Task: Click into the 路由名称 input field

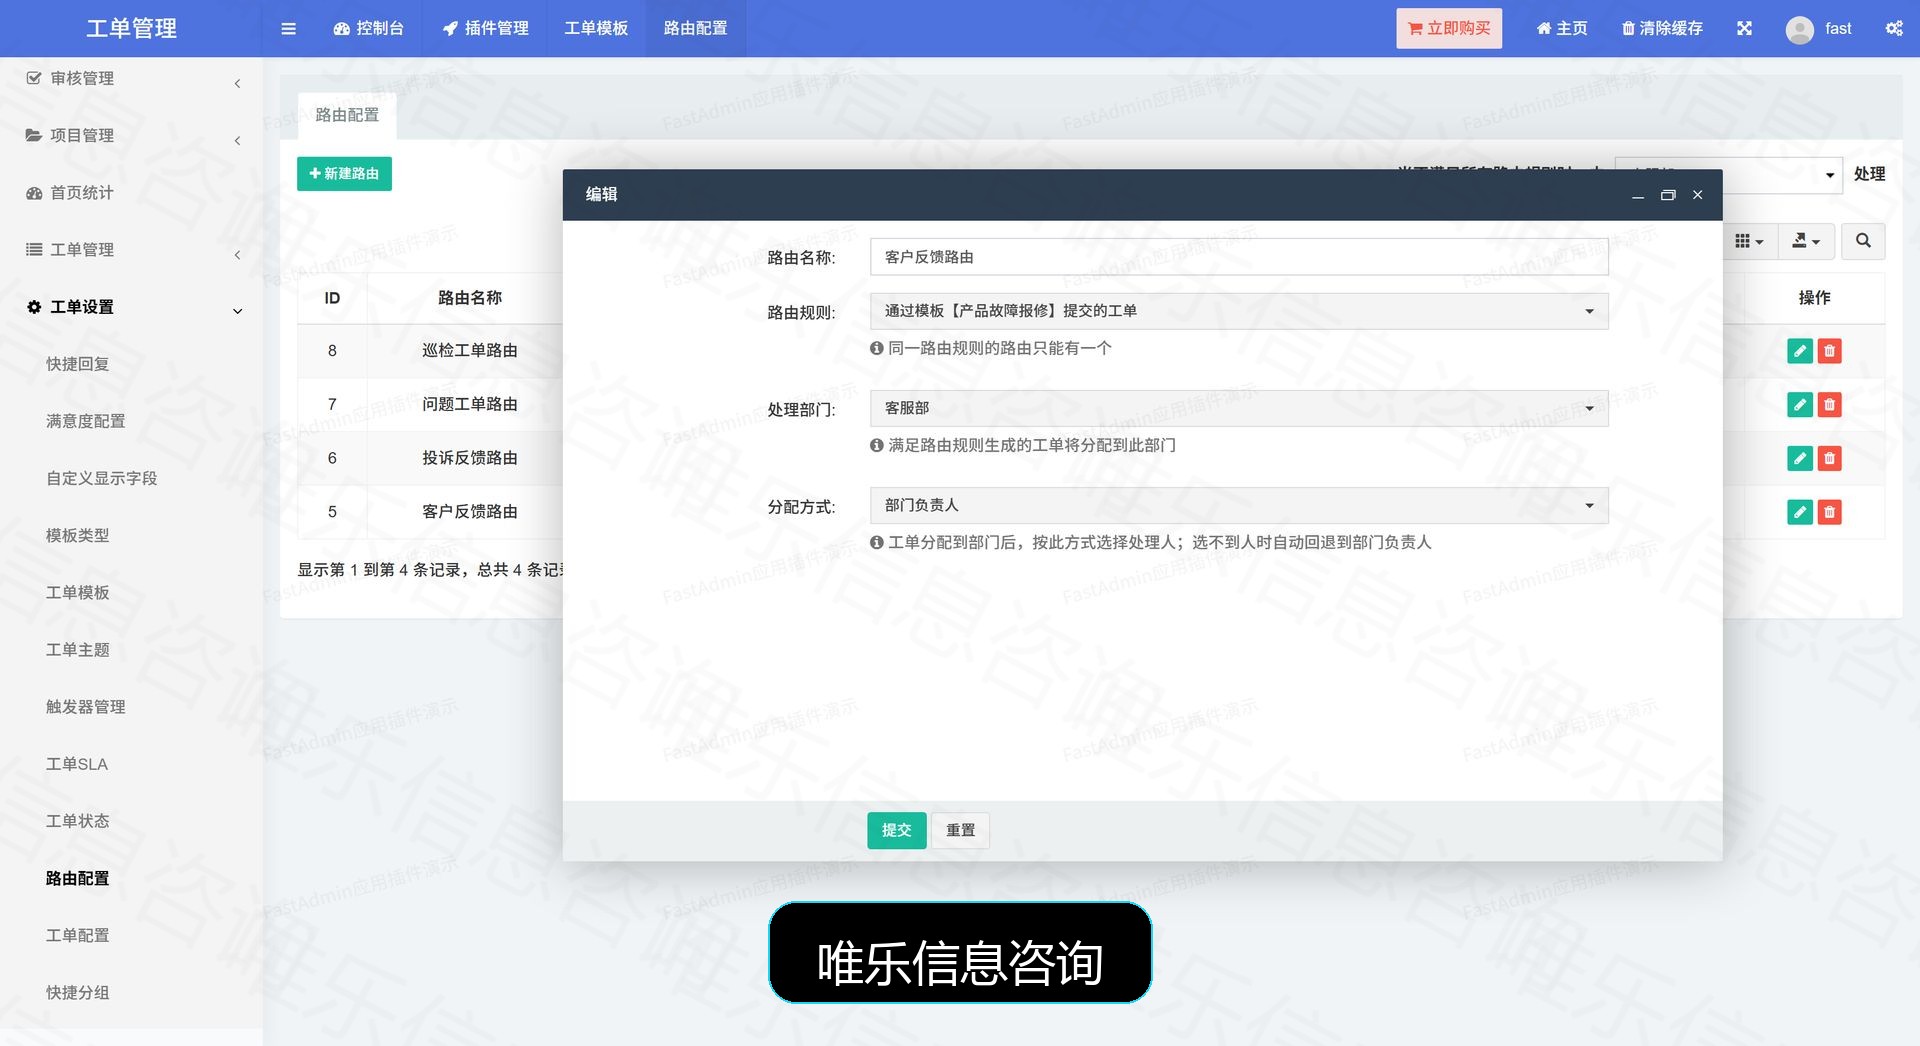Action: (1239, 257)
